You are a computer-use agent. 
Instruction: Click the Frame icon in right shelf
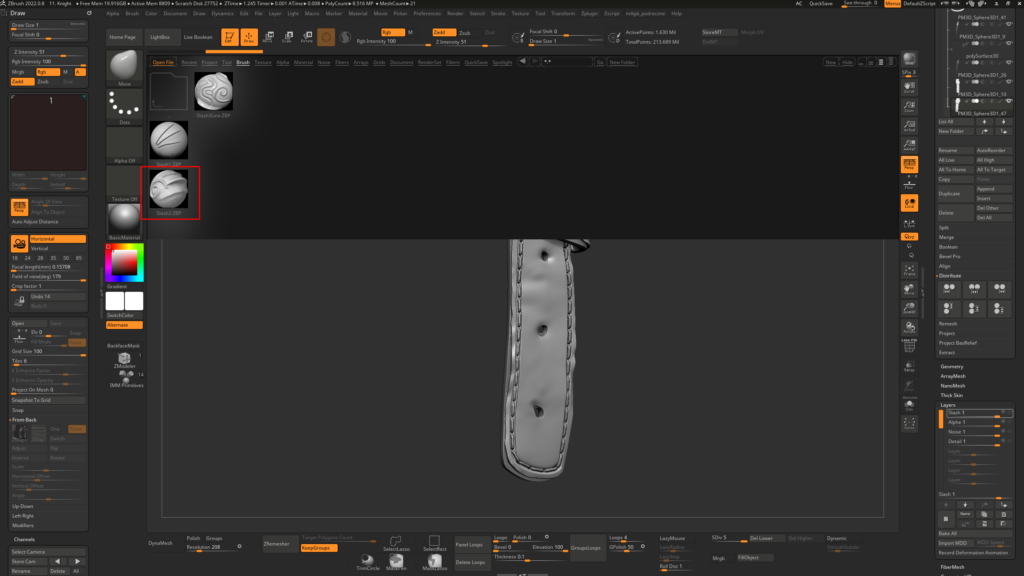pos(909,270)
